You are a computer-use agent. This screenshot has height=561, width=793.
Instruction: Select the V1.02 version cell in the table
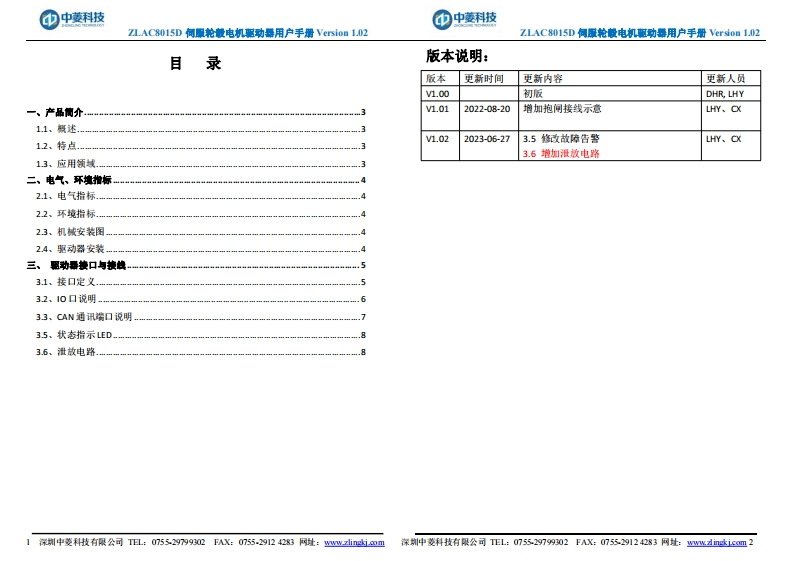[x=438, y=139]
